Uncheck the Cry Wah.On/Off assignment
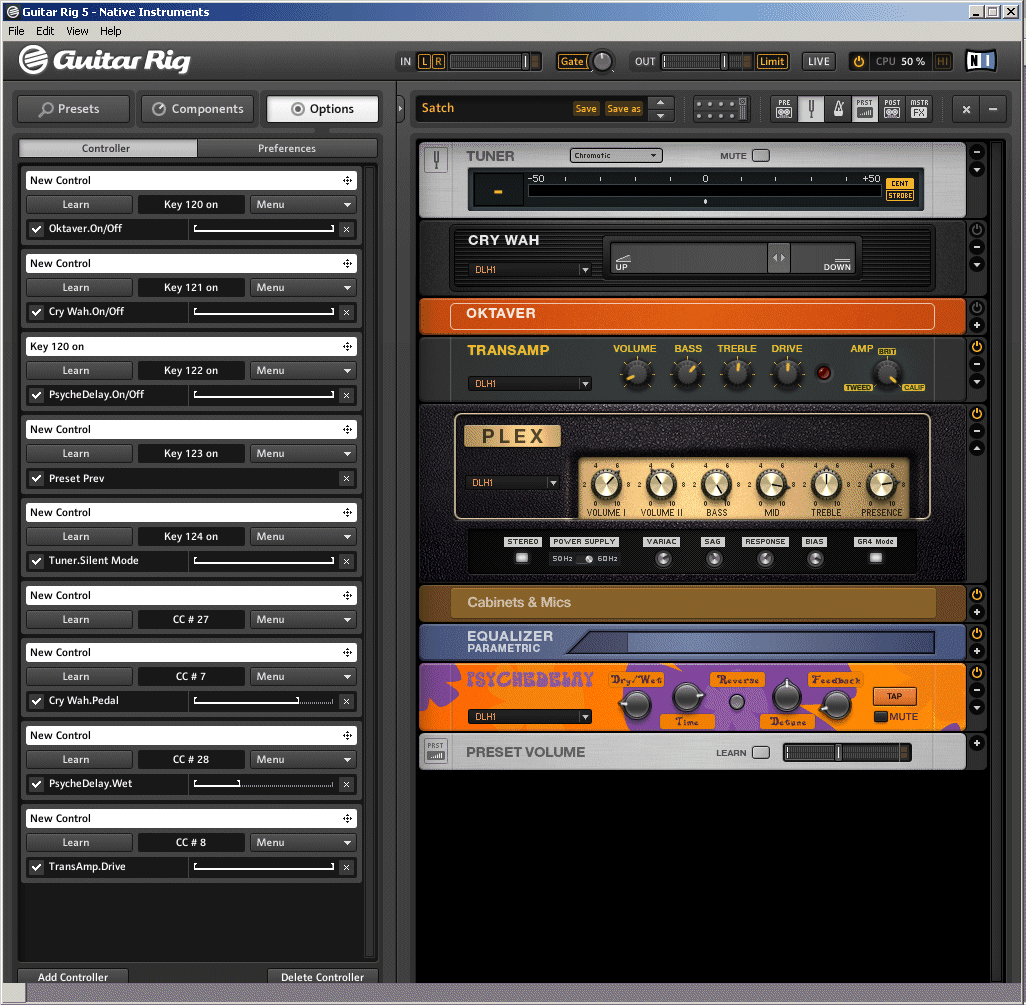The height and width of the screenshot is (1005, 1026). (37, 312)
